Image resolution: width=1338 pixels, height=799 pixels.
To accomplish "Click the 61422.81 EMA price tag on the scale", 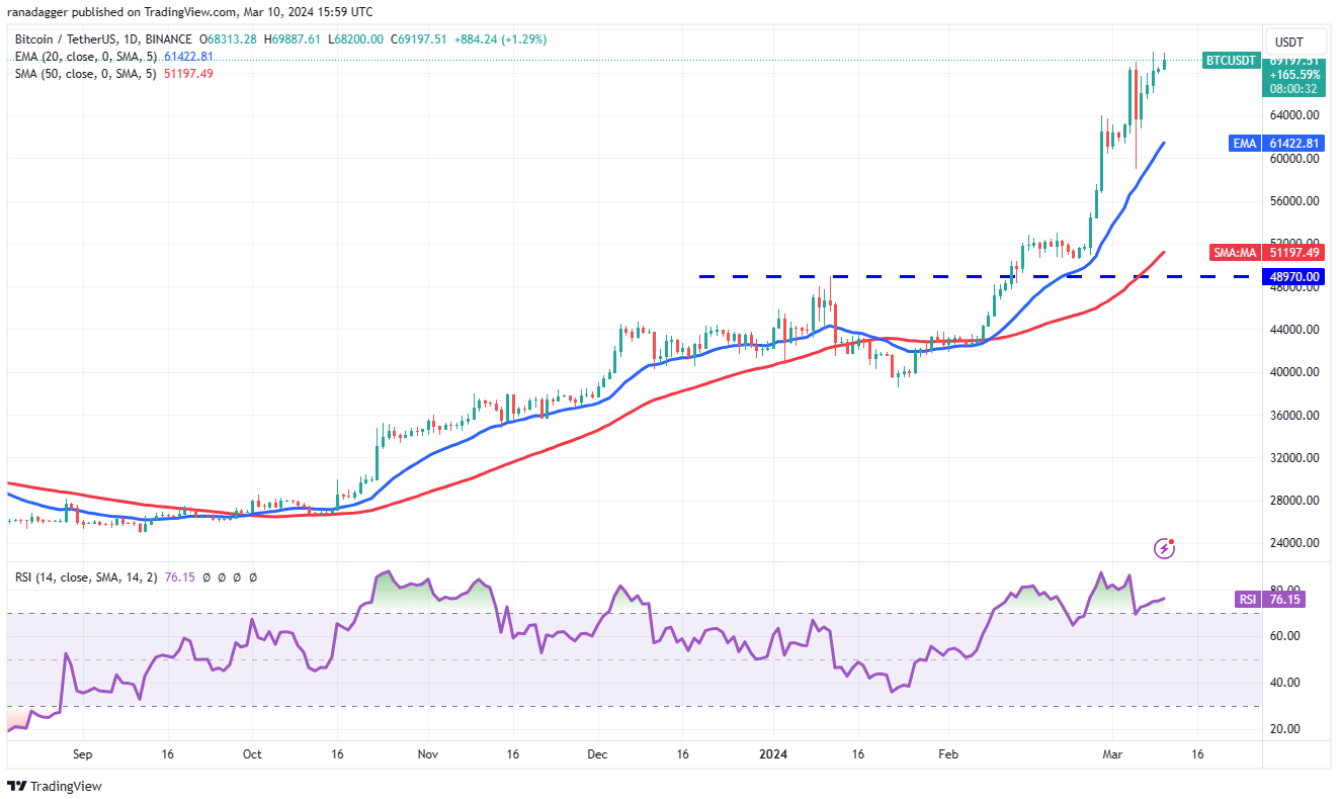I will [1296, 143].
